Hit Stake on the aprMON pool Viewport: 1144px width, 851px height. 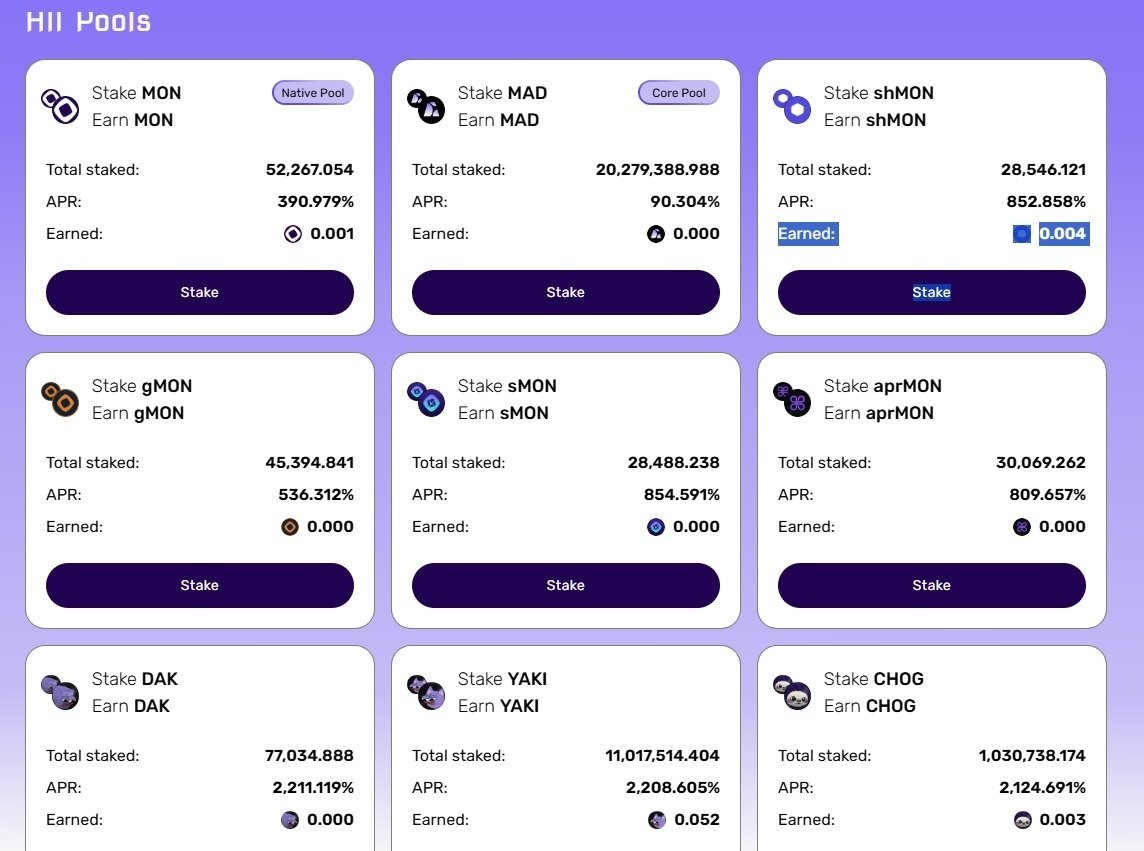coord(931,586)
